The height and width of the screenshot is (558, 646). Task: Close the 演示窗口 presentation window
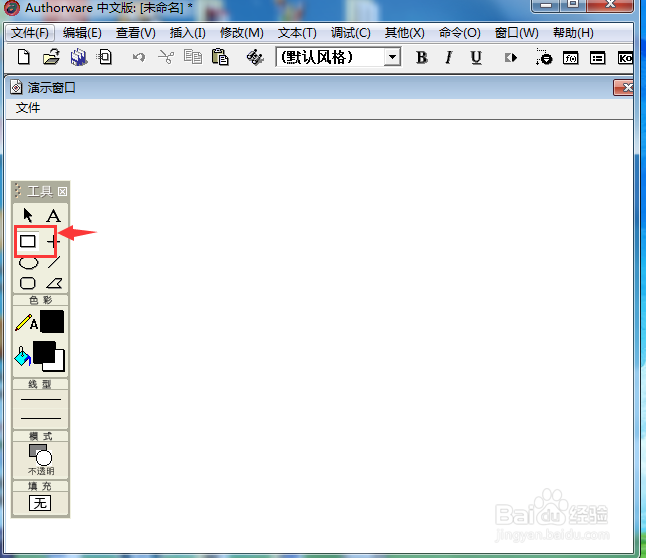[624, 87]
